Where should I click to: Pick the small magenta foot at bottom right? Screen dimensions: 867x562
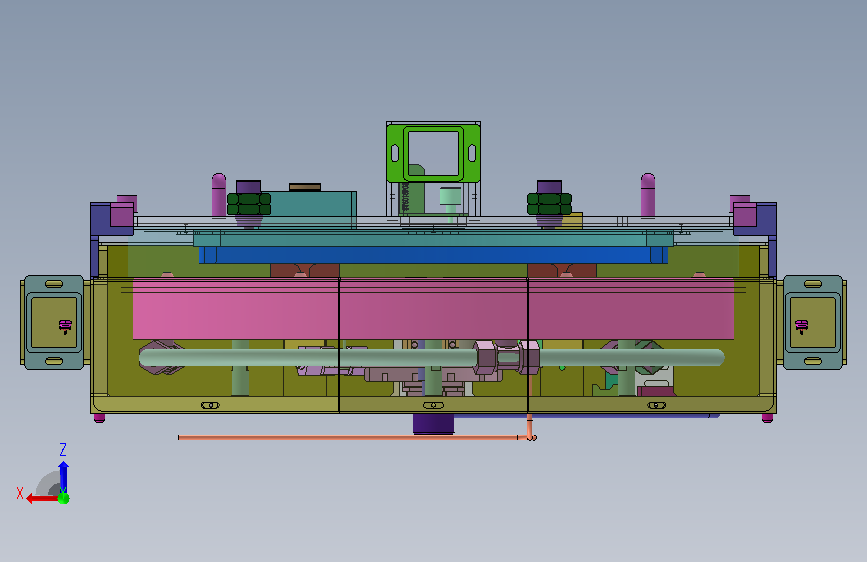coord(767,418)
